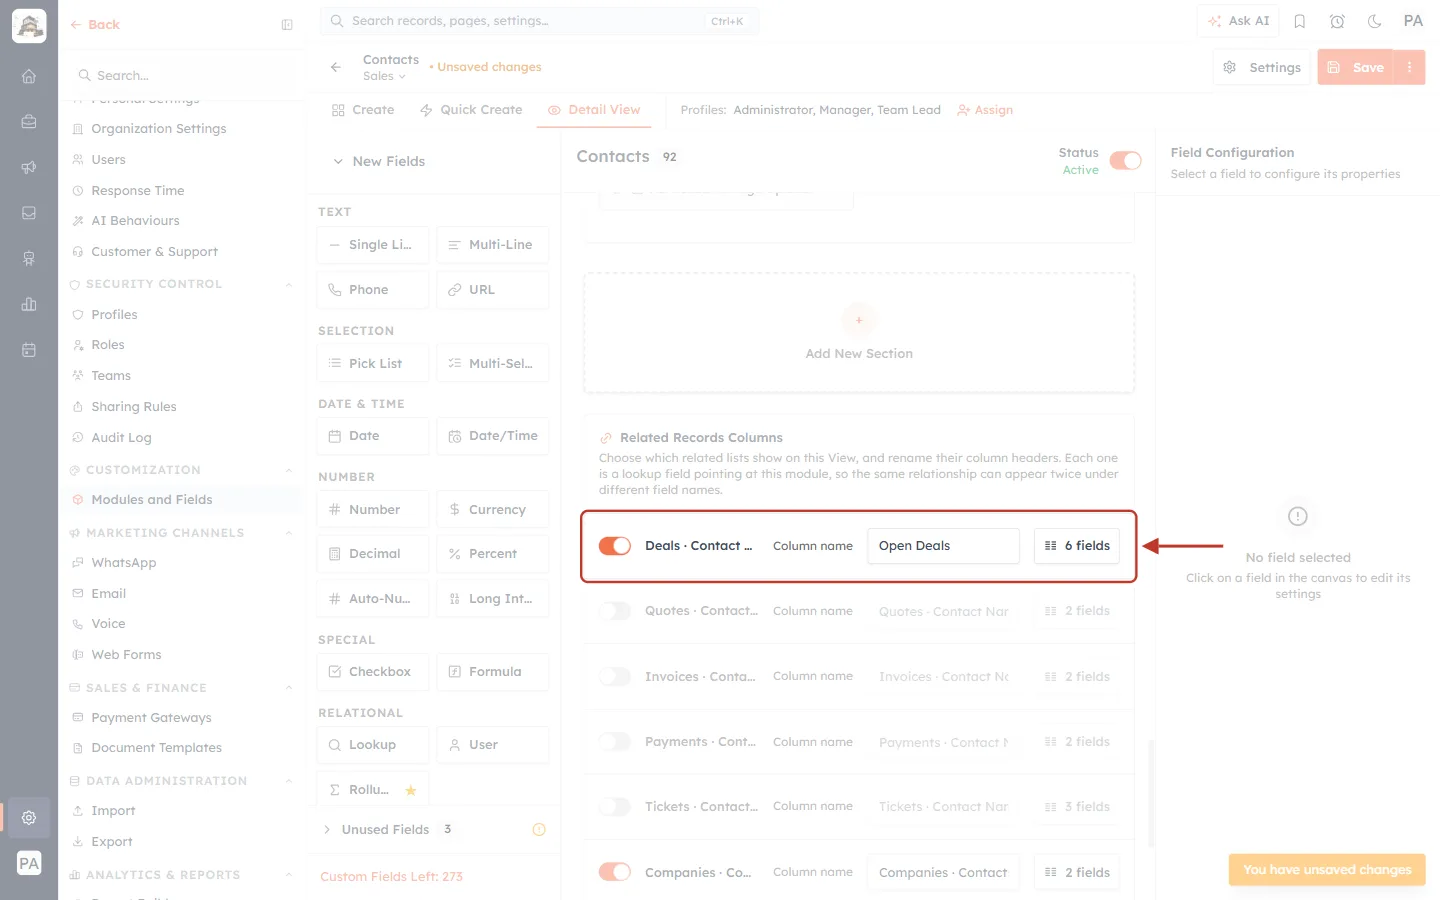Switch to dark mode moon icon
Viewport: 1440px width, 900px height.
(1375, 21)
